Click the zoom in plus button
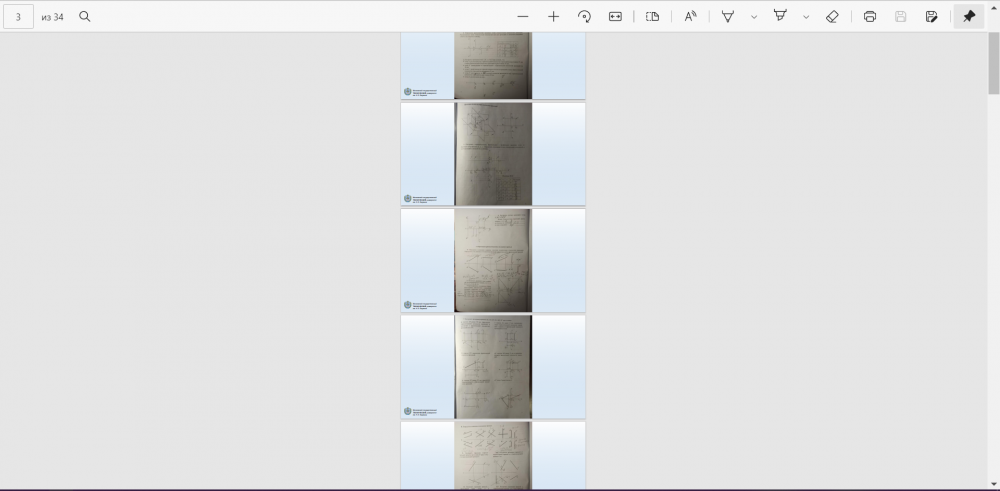Screen dimensions: 1000x491 553,16
